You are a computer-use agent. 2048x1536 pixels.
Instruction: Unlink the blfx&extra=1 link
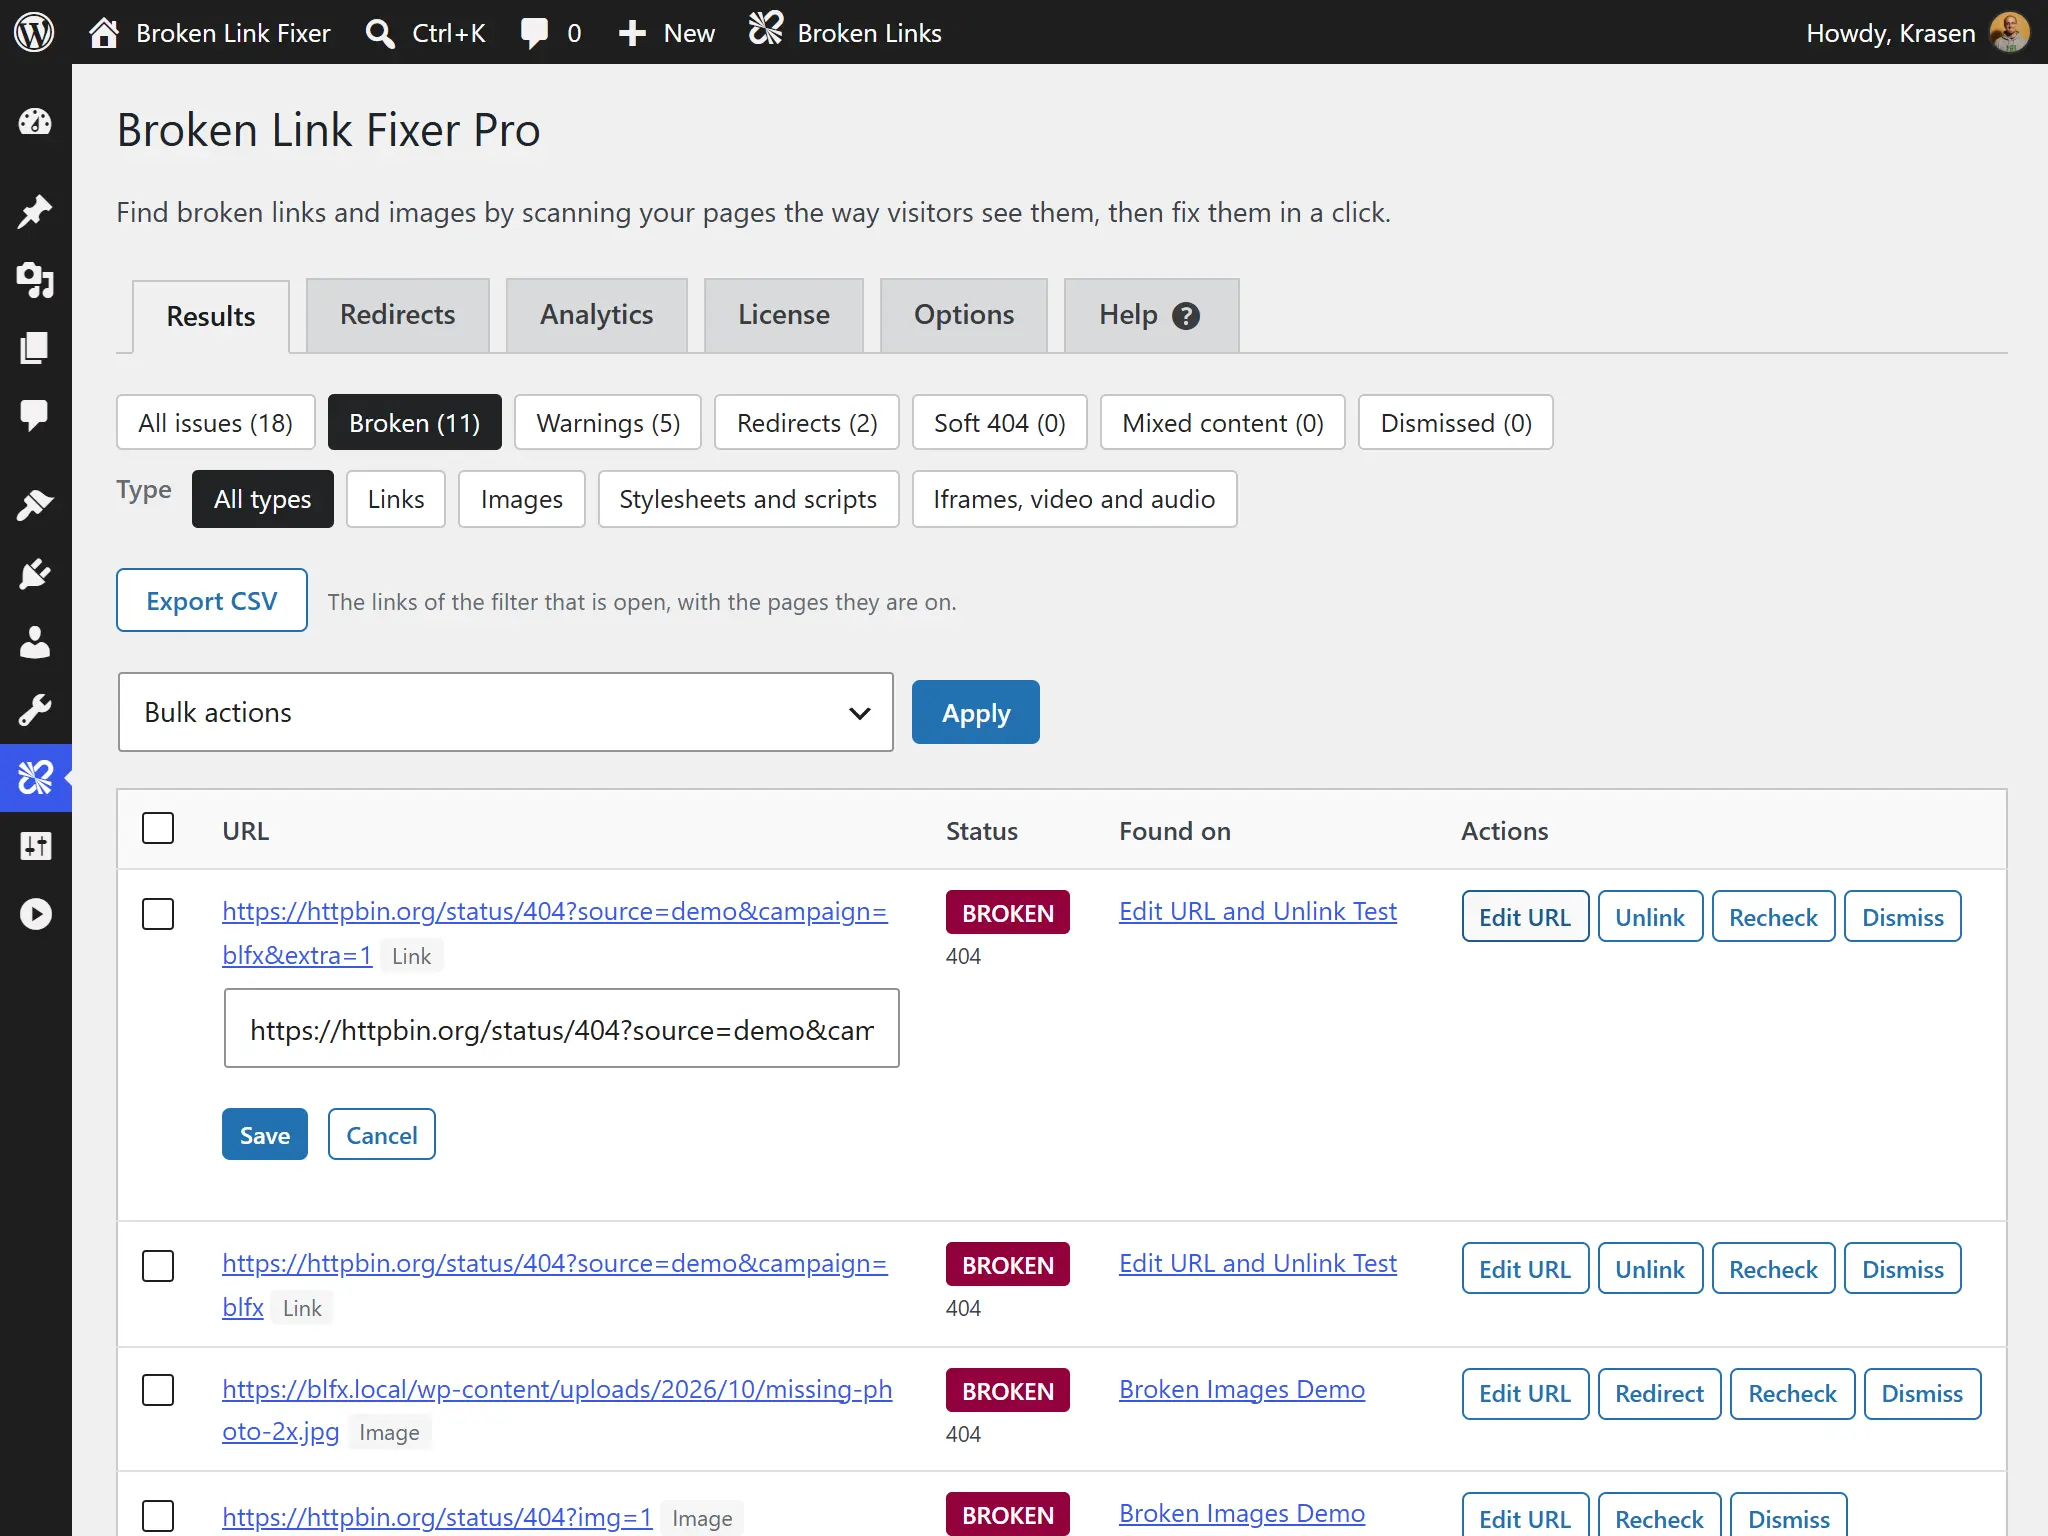pos(1650,916)
